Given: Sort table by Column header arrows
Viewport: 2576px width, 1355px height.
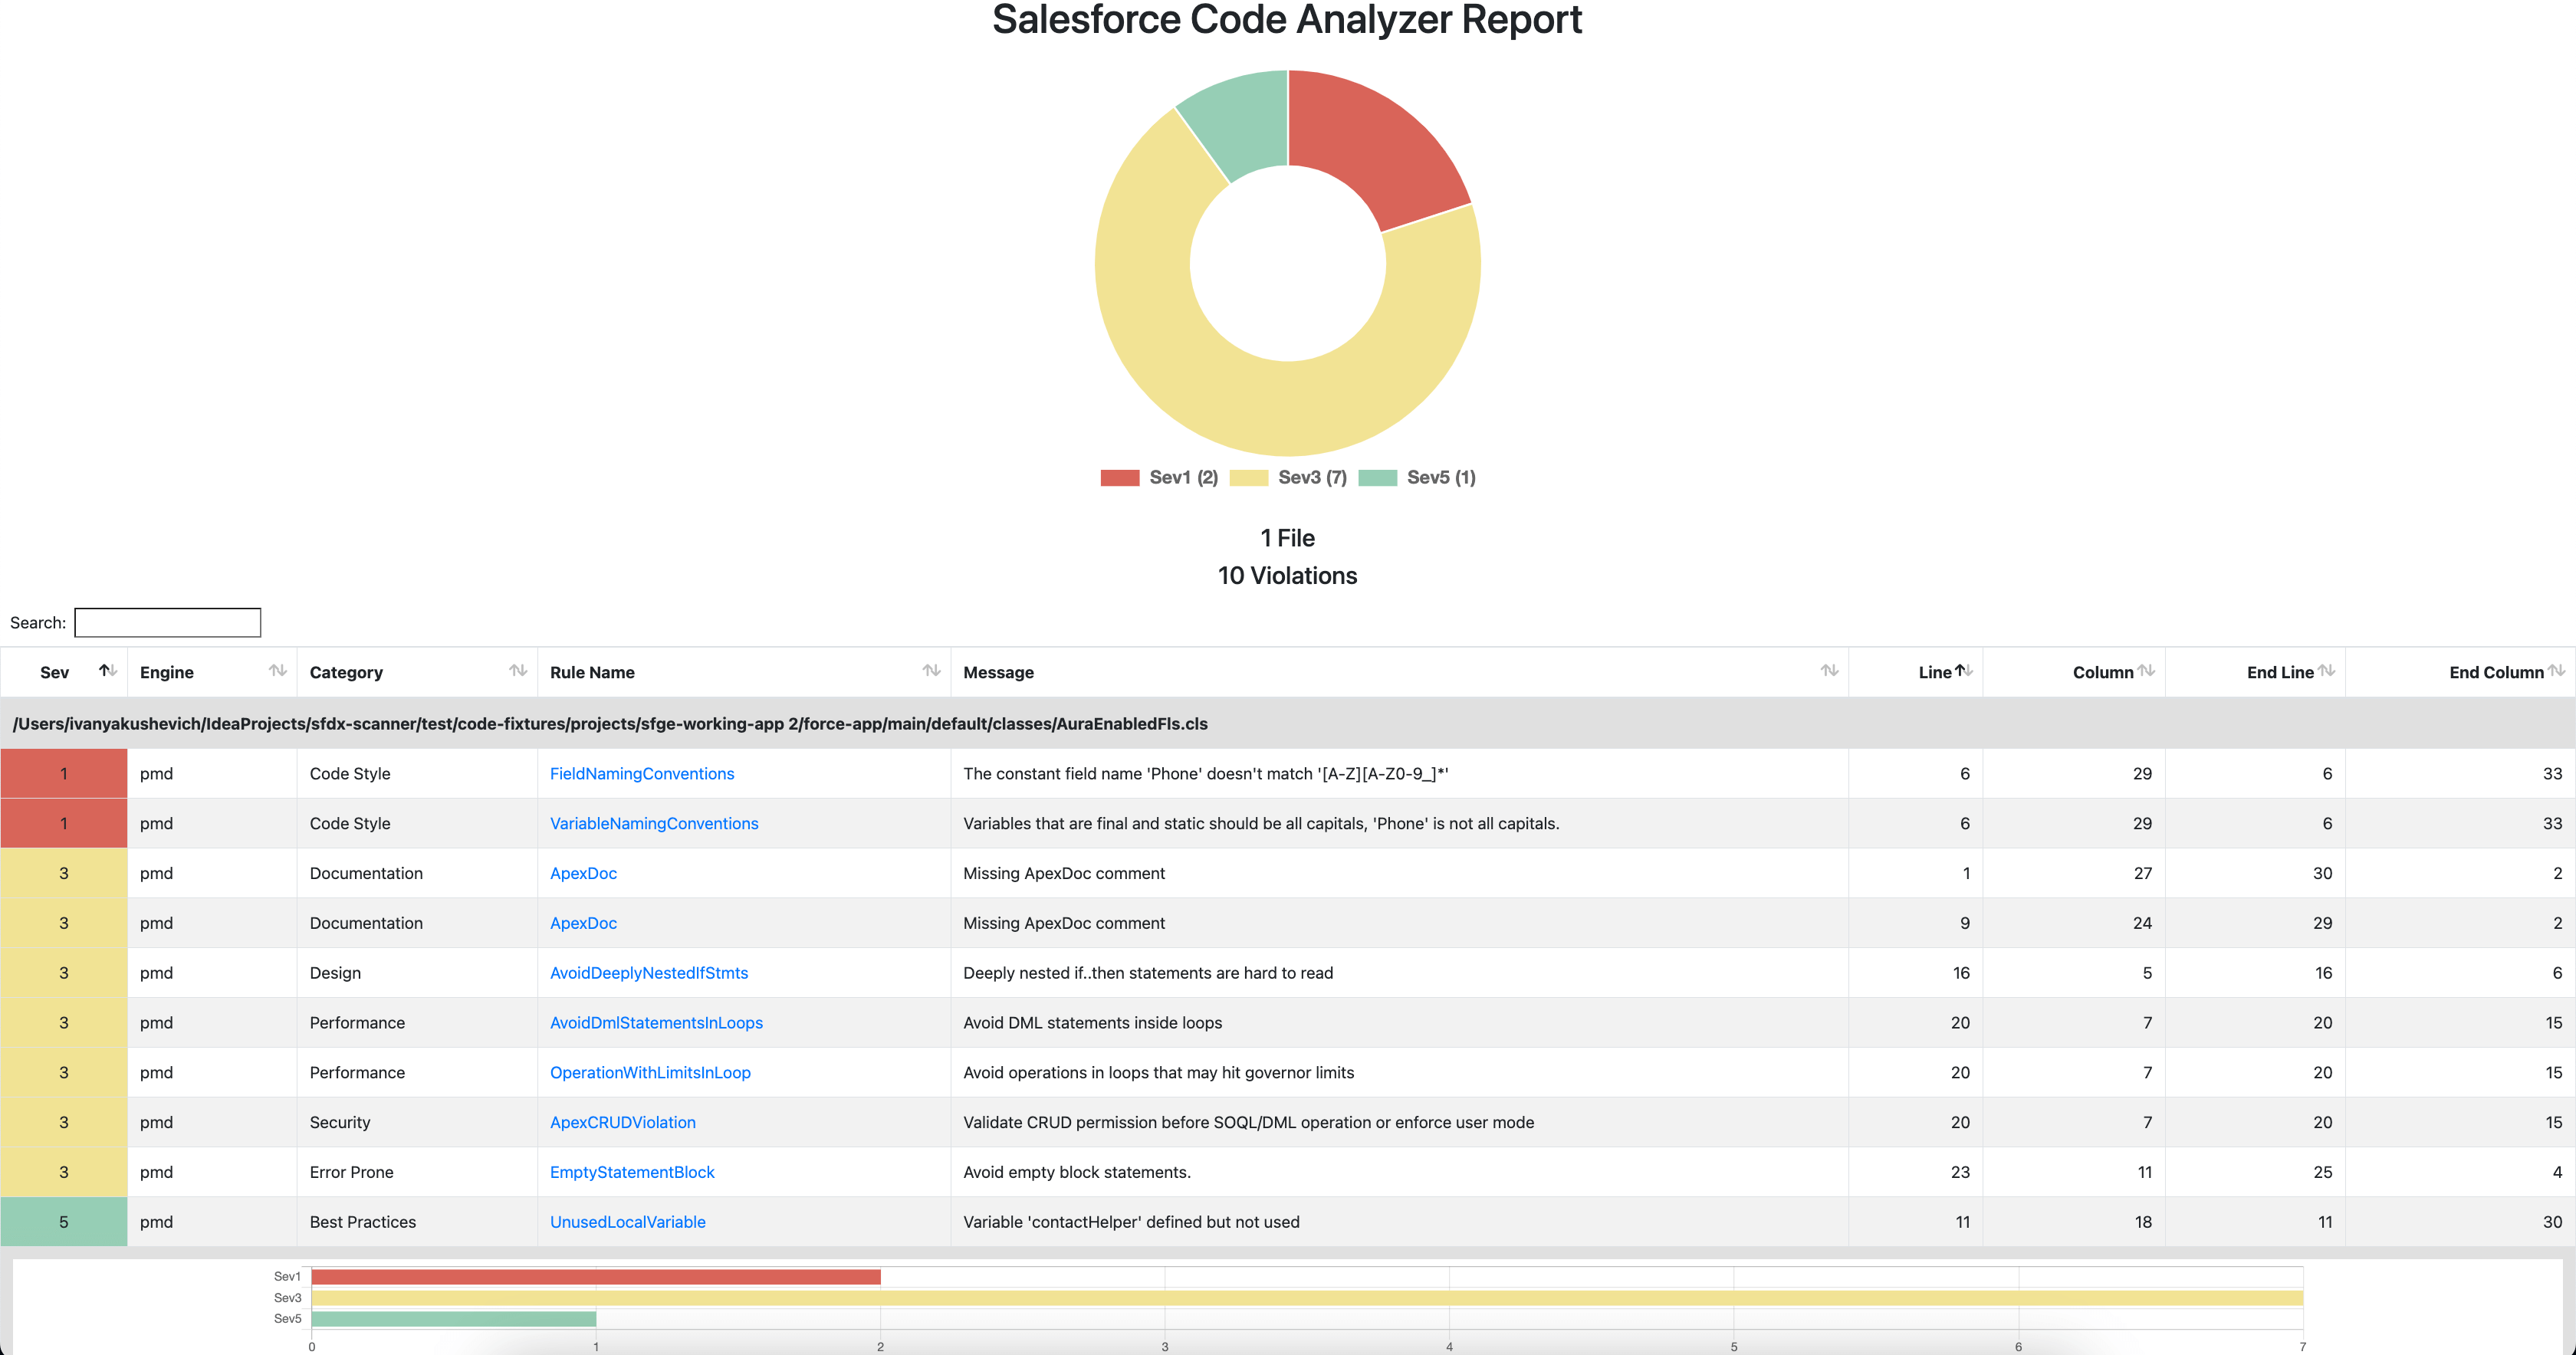Looking at the screenshot, I should [x=2146, y=671].
